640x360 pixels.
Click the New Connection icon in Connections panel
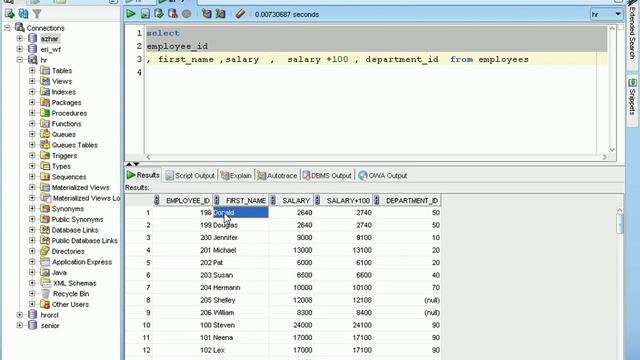(9, 14)
